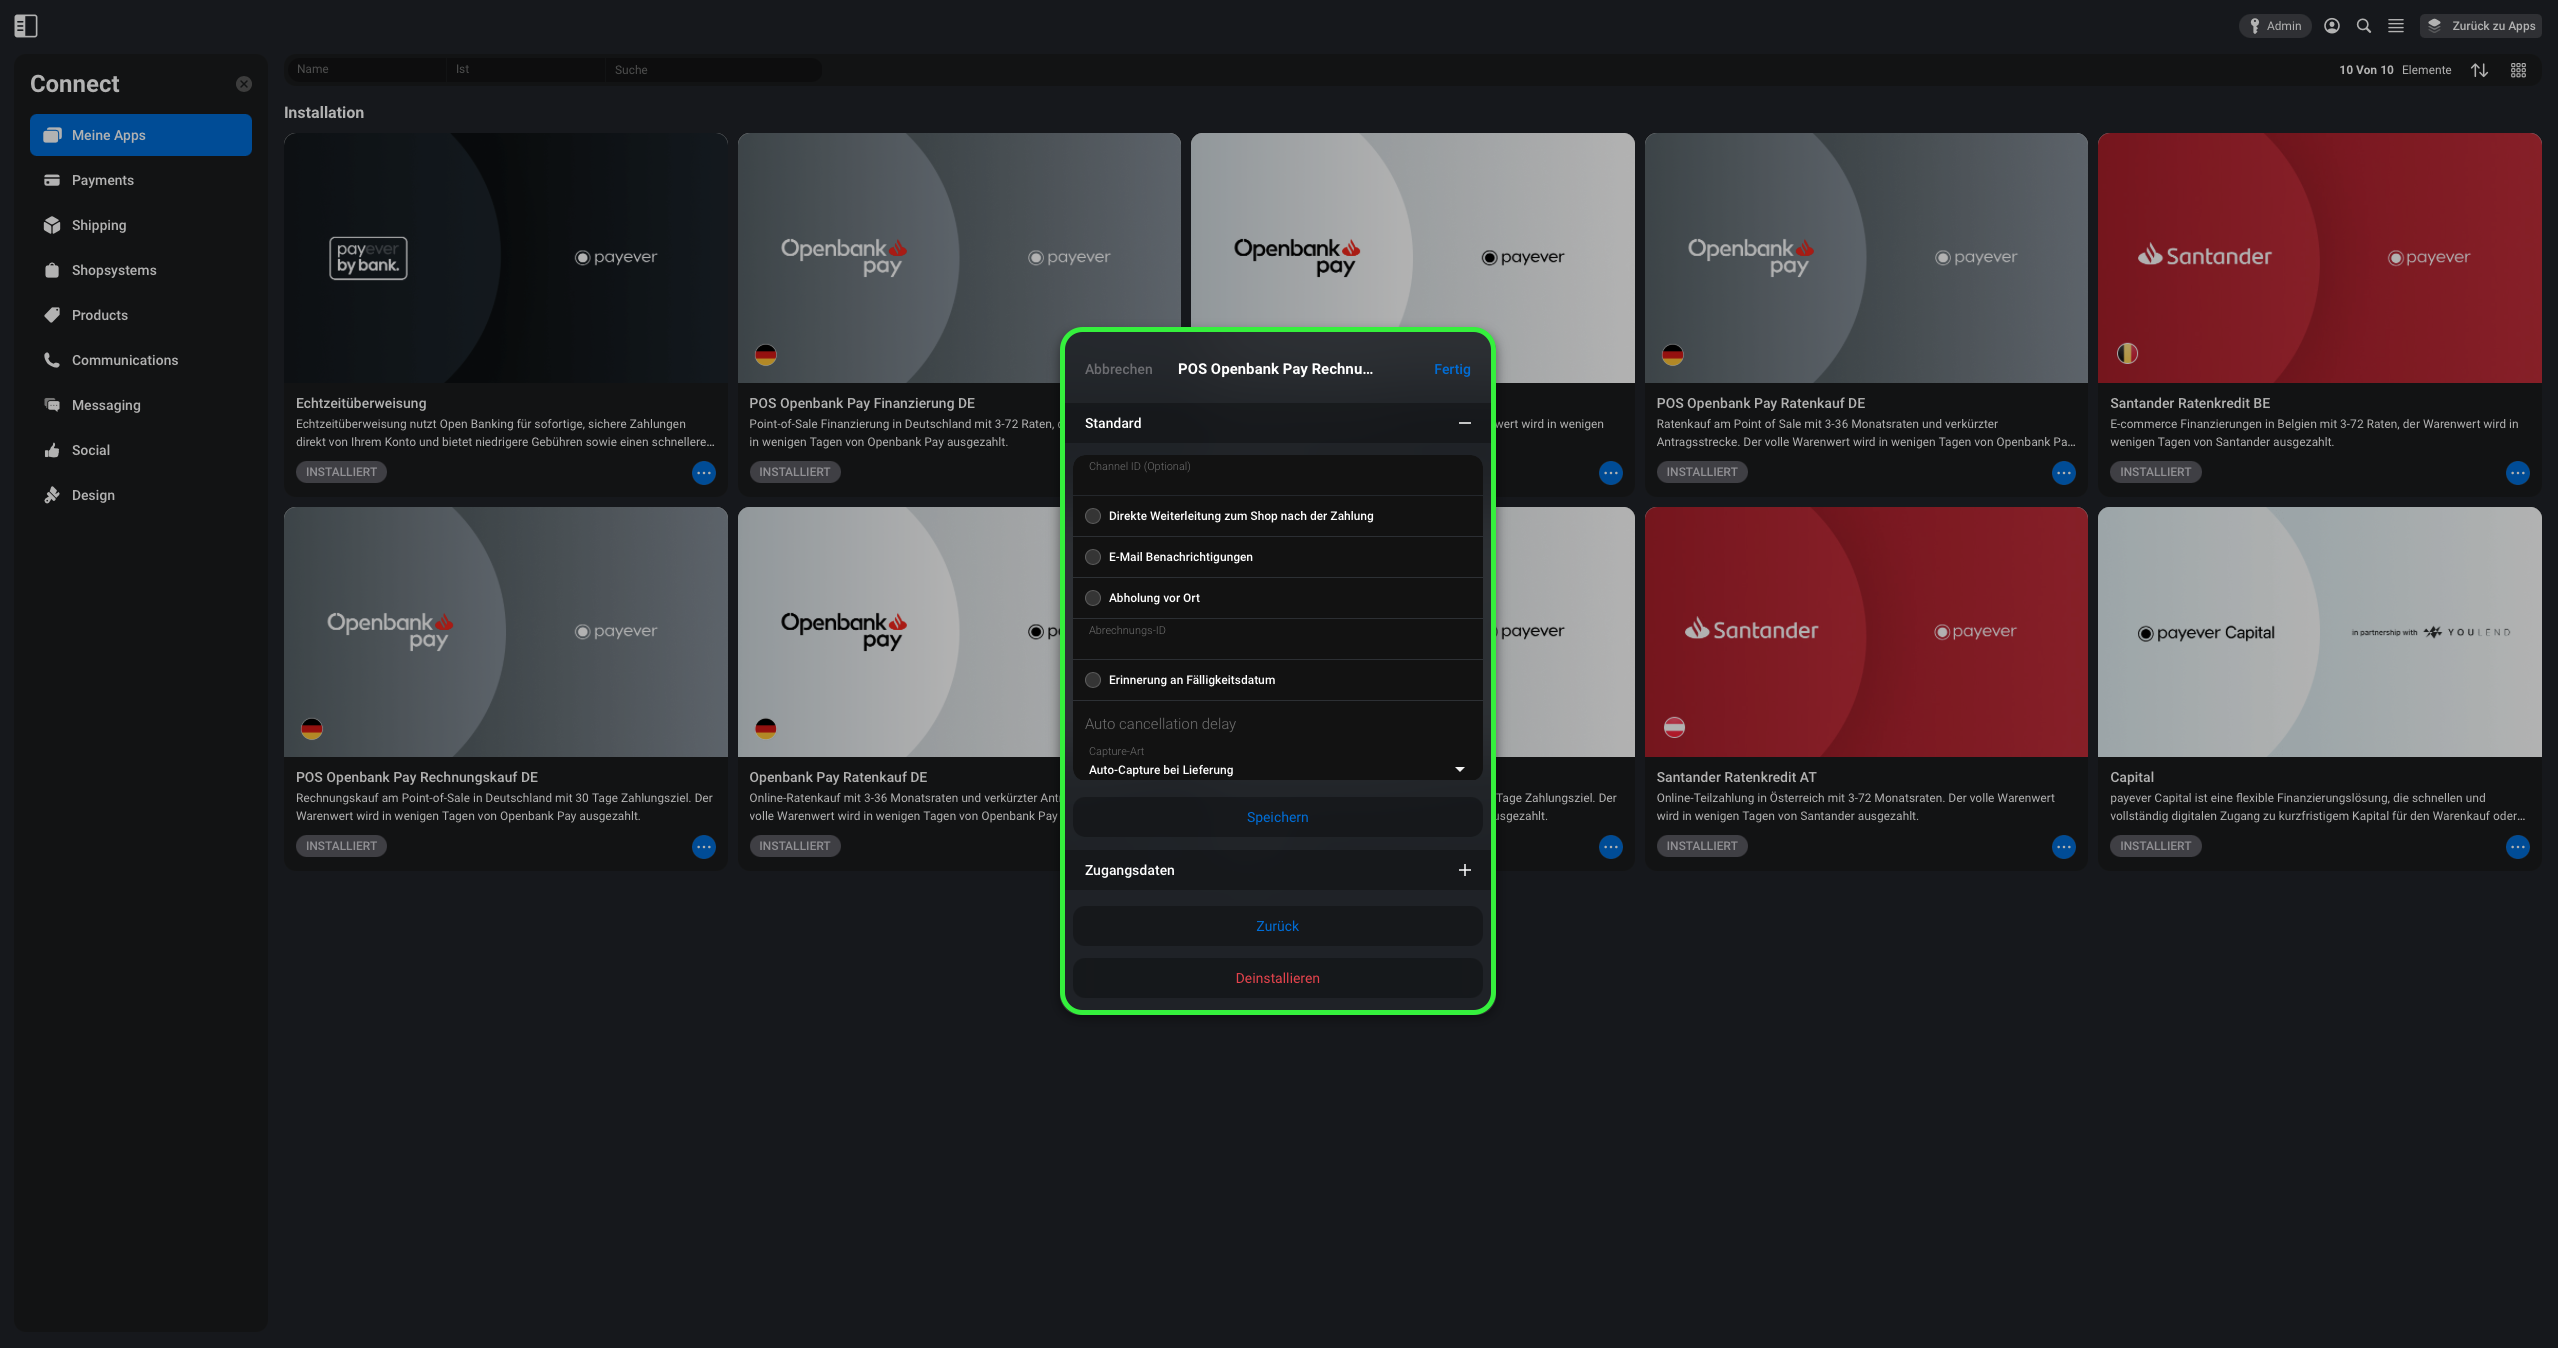The image size is (2558, 1348).
Task: Open the hamburger menu icon in the top bar
Action: [x=2396, y=26]
